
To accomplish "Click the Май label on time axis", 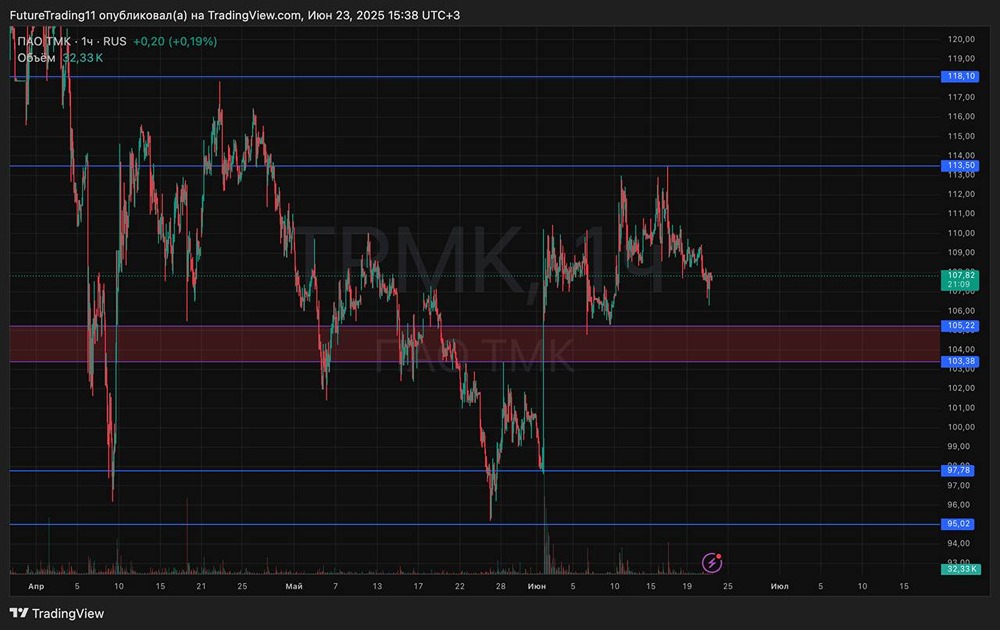I will pyautogui.click(x=294, y=586).
